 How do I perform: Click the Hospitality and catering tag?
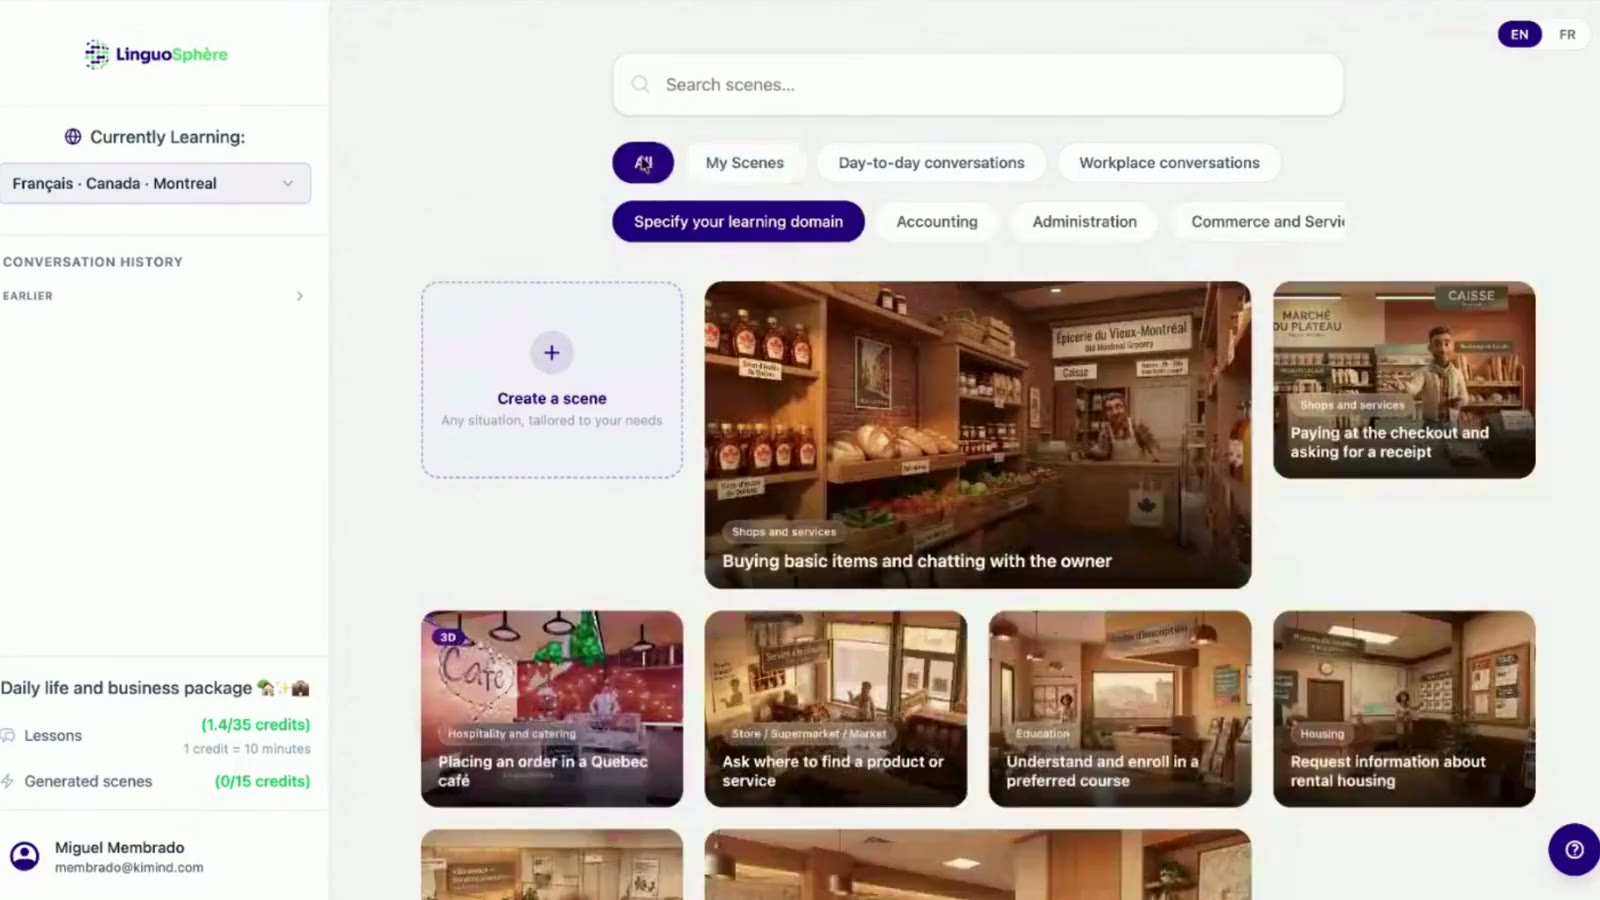tap(512, 734)
